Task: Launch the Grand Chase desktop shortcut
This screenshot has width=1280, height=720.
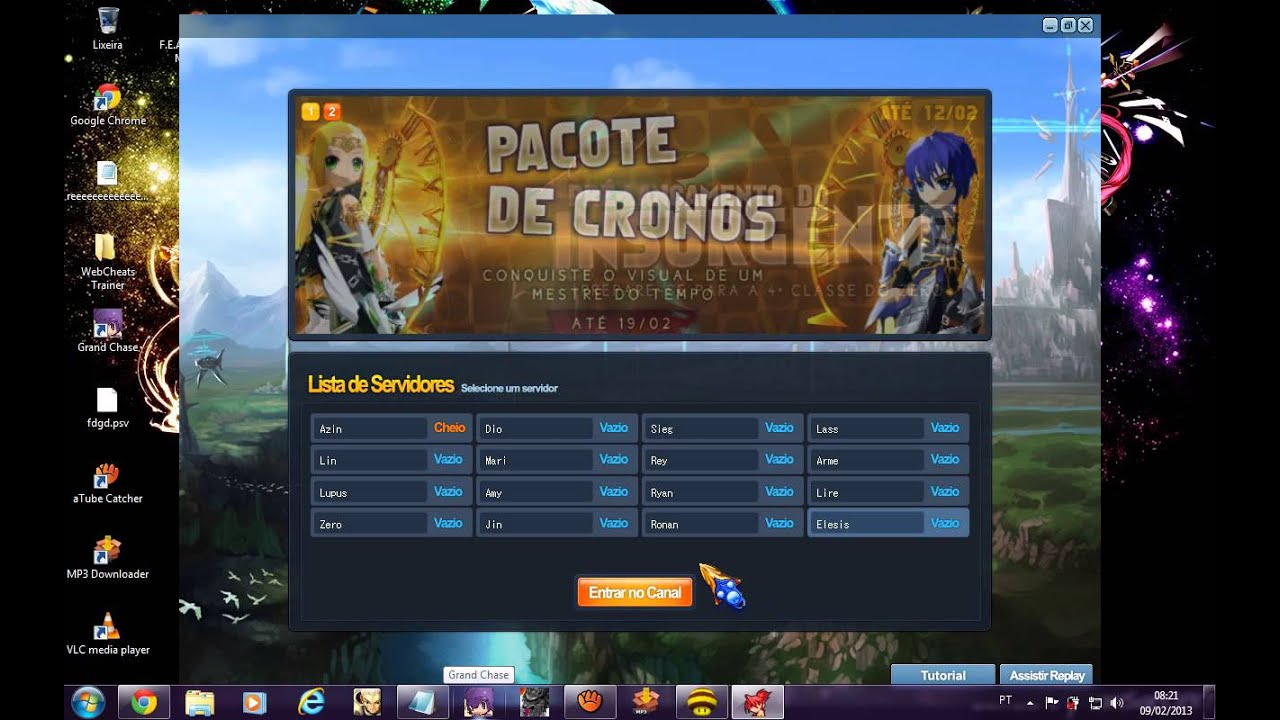Action: click(x=107, y=331)
